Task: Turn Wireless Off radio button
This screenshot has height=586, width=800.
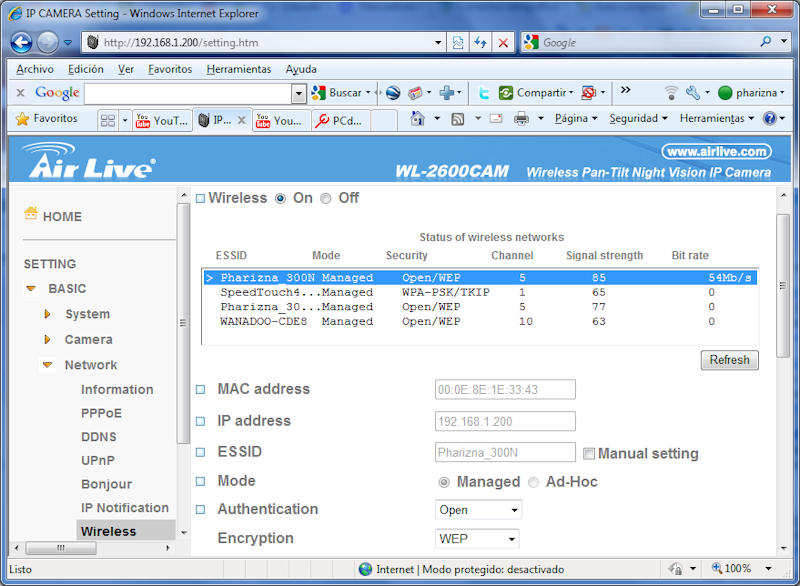Action: 326,198
